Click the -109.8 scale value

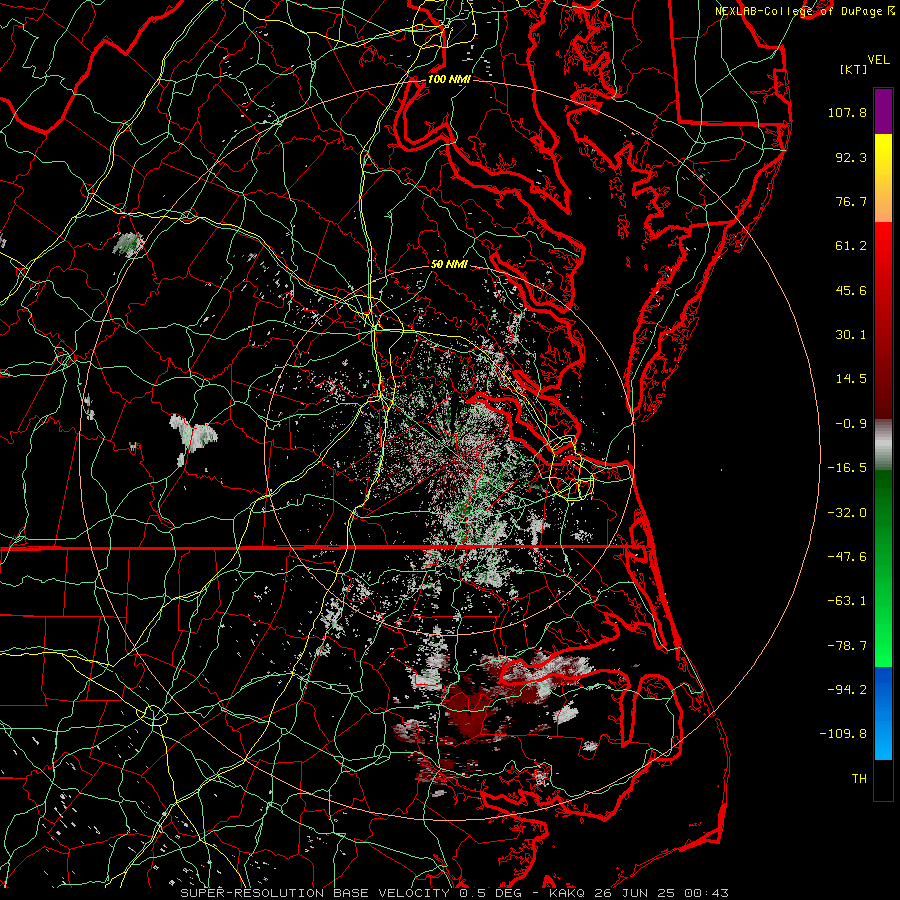[843, 734]
